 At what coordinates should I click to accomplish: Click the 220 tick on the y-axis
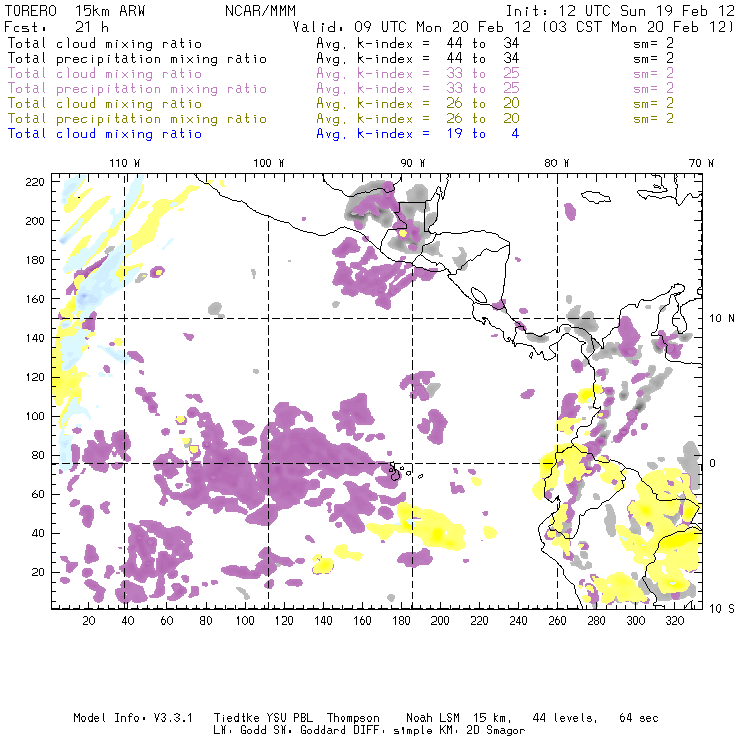click(36, 181)
